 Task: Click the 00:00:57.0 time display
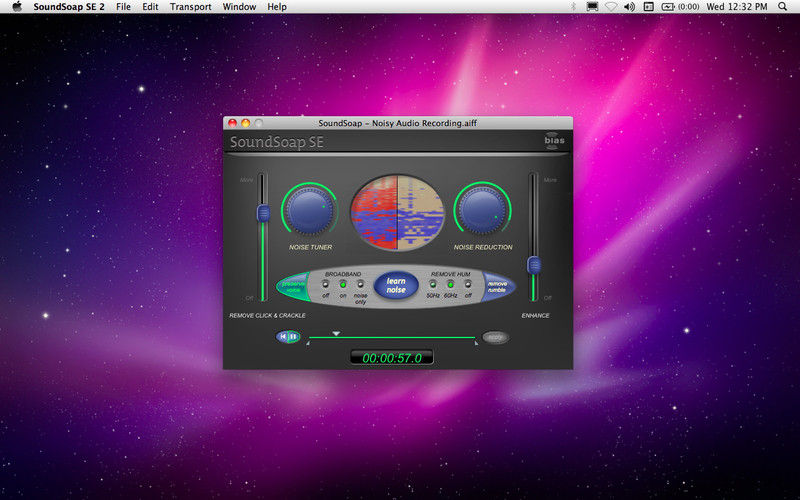[x=392, y=358]
